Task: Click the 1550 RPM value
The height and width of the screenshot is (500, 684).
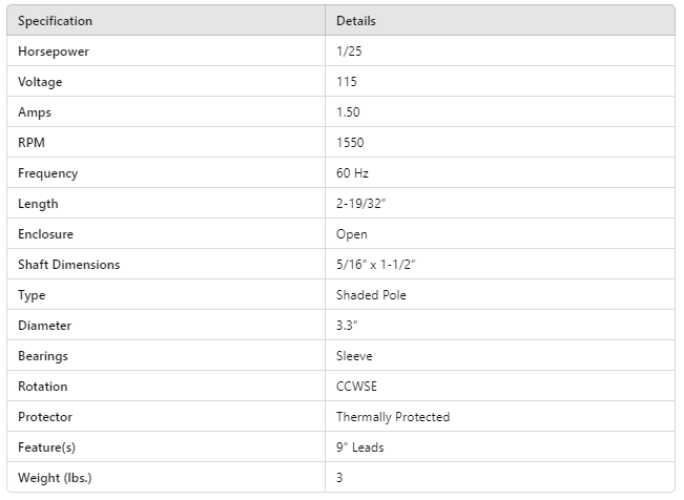Action: pos(349,143)
